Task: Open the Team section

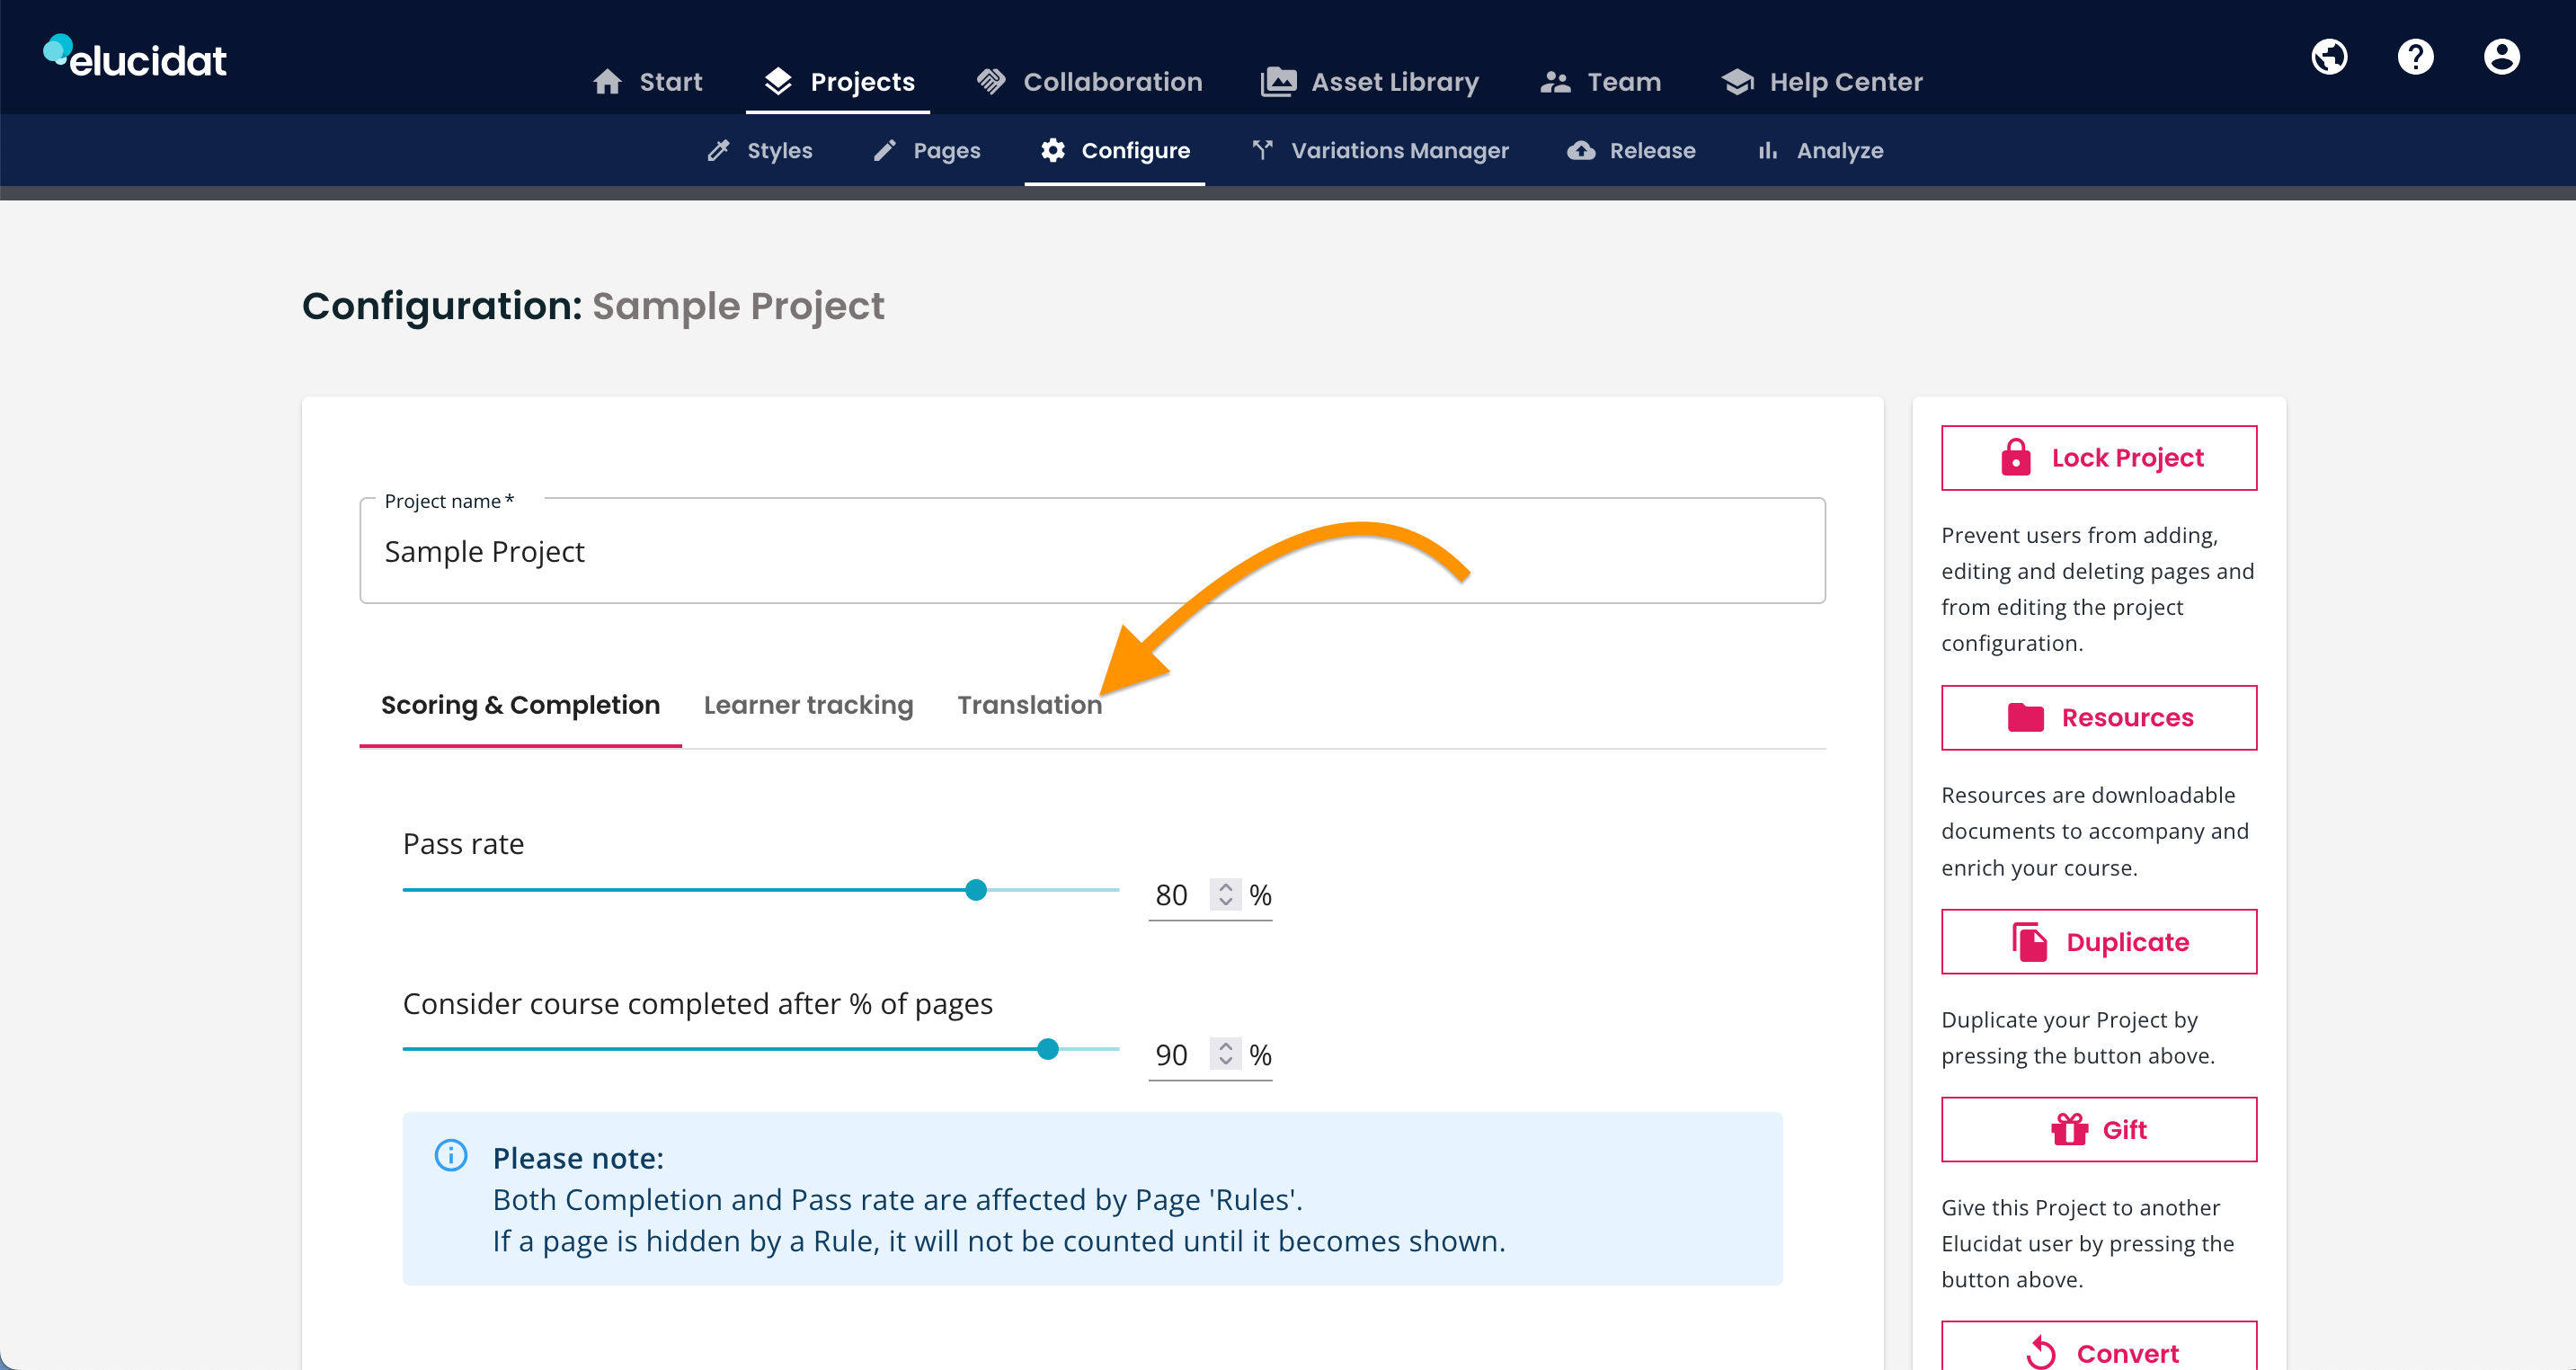Action: (1600, 82)
